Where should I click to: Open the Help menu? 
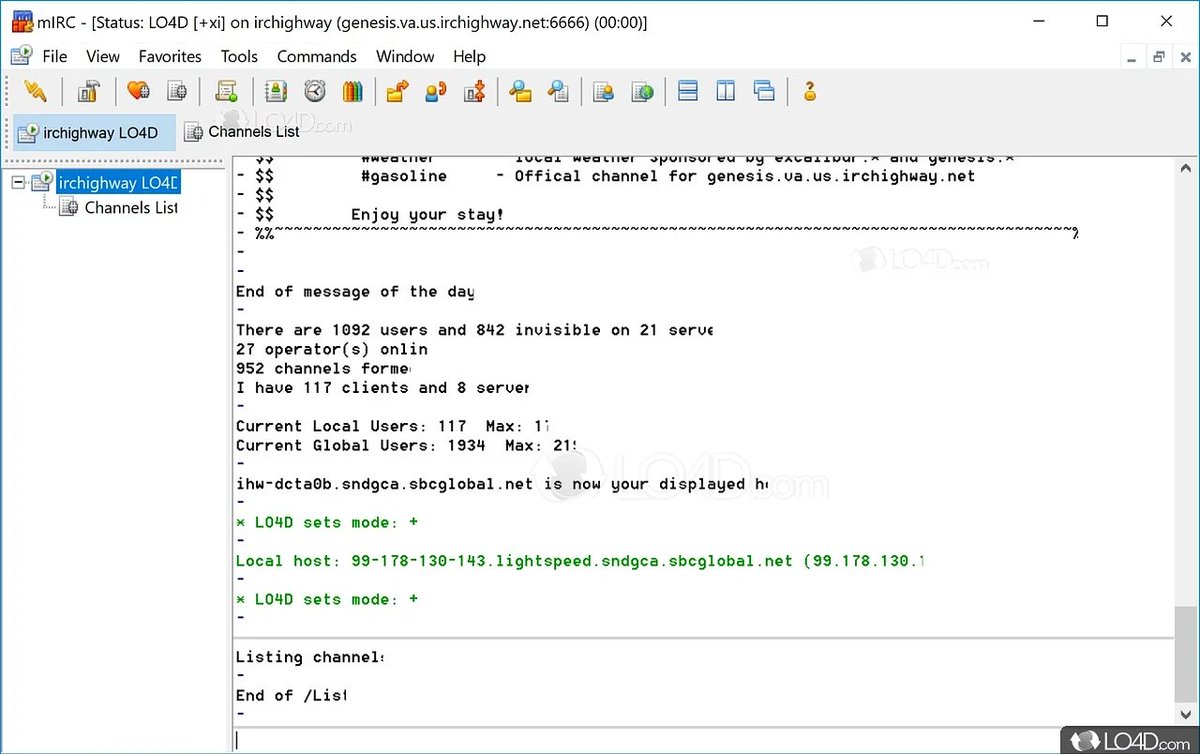469,57
